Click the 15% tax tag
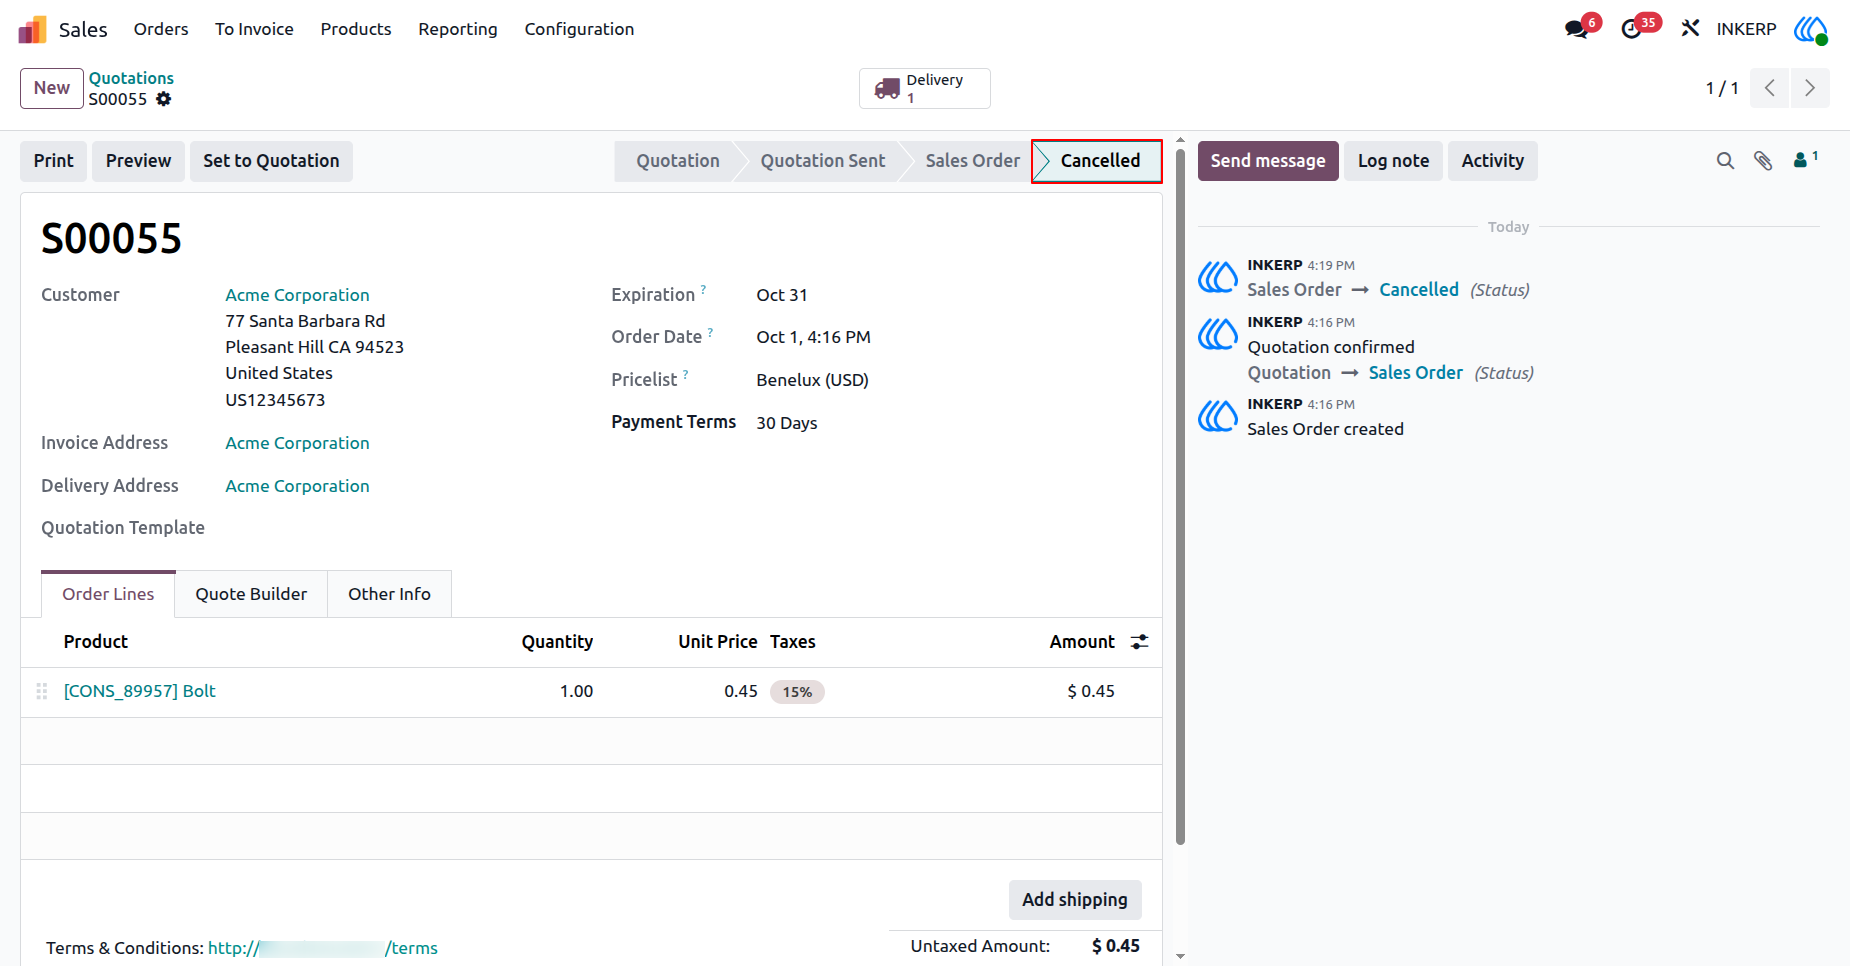The width and height of the screenshot is (1850, 966). (x=797, y=692)
